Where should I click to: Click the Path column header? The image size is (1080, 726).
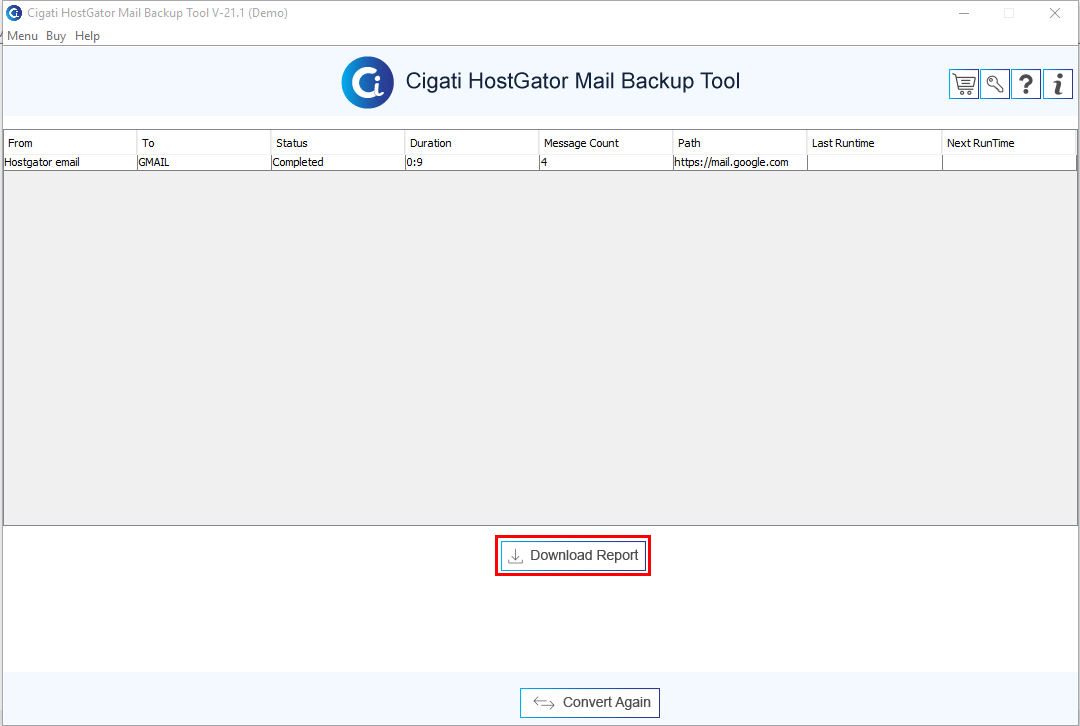pyautogui.click(x=740, y=143)
